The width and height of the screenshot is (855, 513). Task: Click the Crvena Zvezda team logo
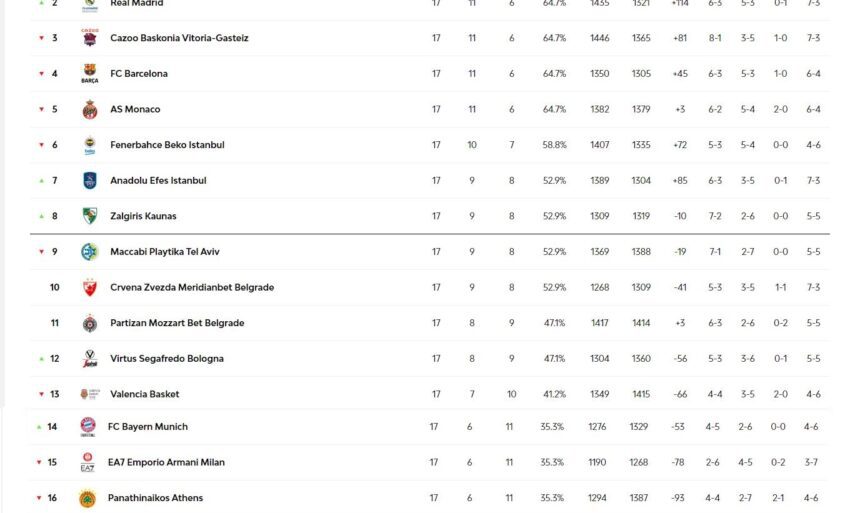[x=90, y=288]
